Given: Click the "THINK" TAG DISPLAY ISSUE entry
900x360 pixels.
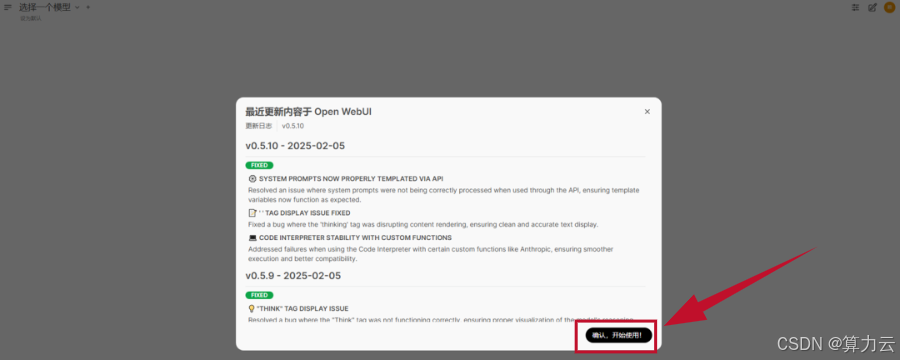Looking at the screenshot, I should 302,309.
